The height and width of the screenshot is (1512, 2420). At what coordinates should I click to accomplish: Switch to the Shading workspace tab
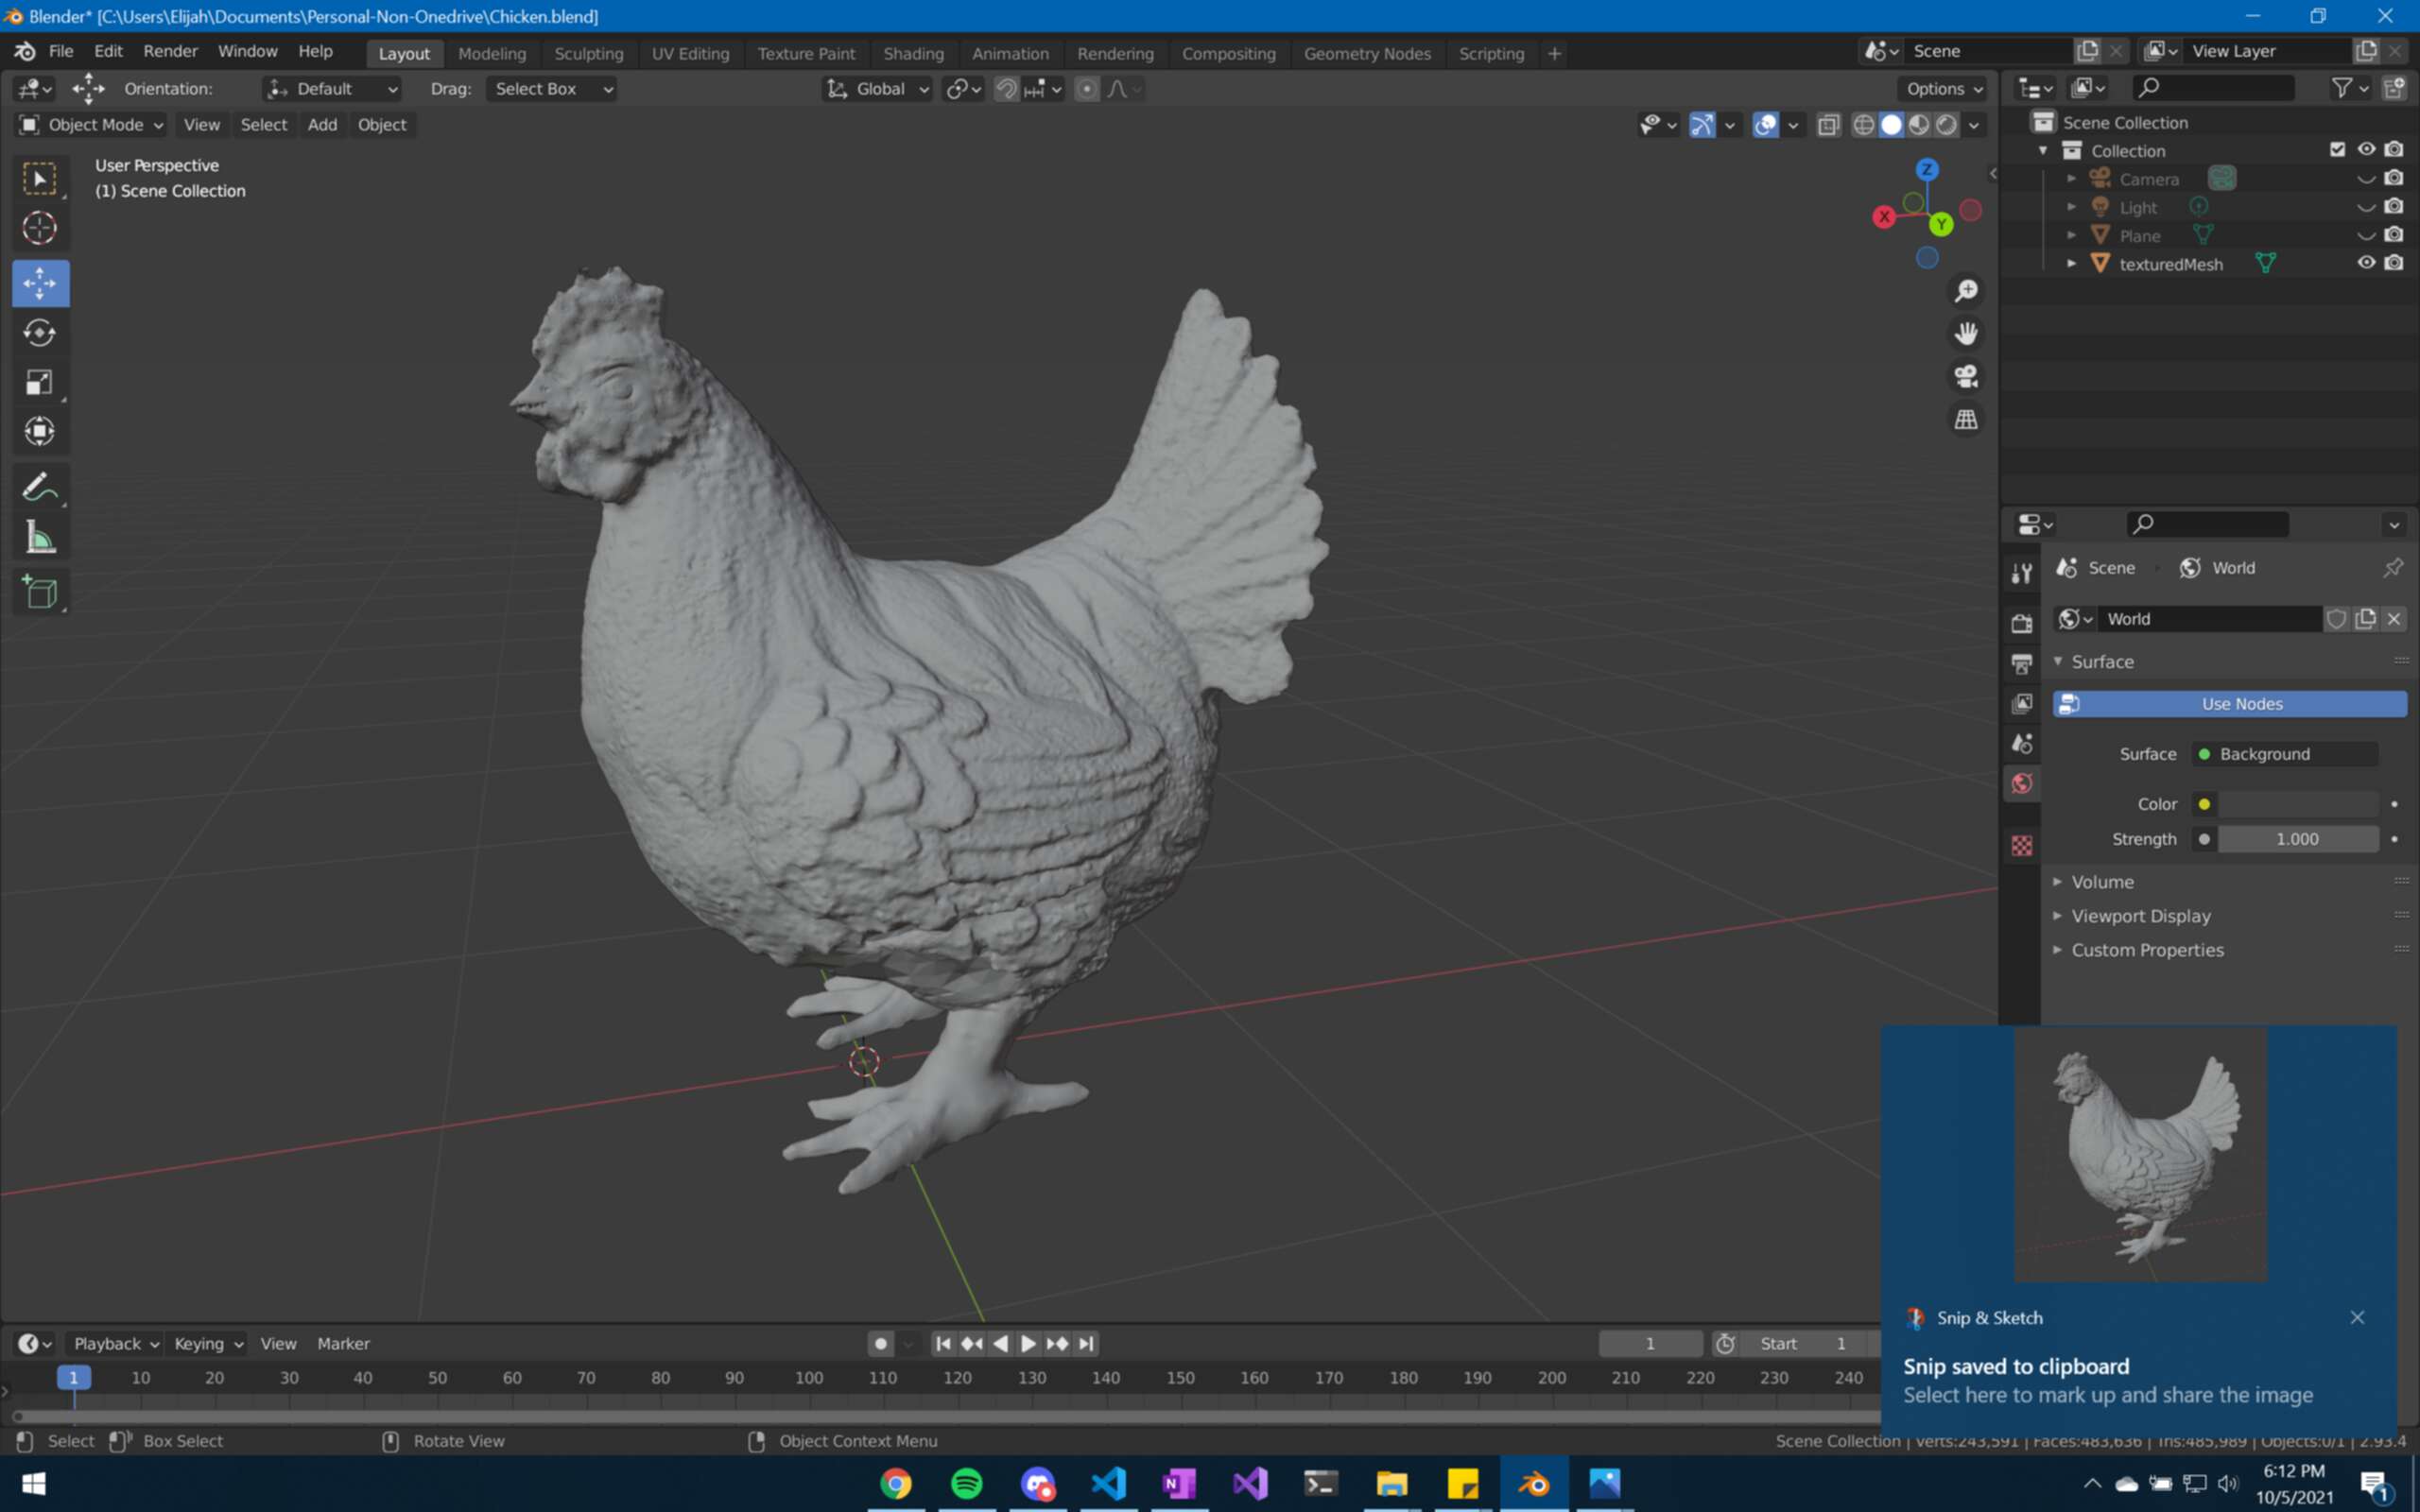(913, 54)
